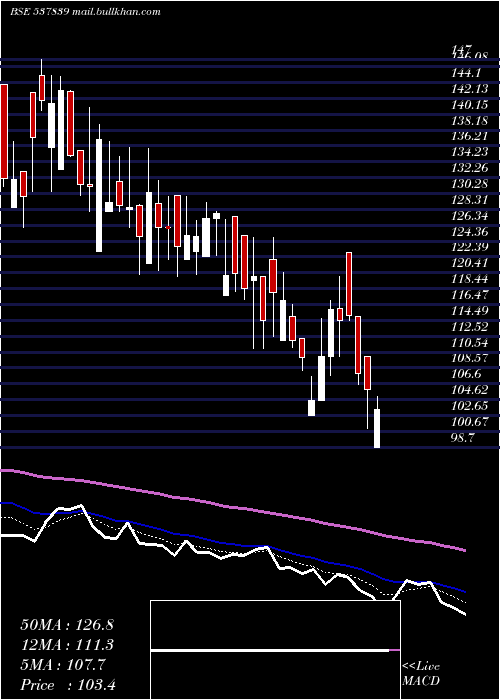Image resolution: width=500 pixels, height=700 pixels.
Task: Click the 124.36 price axis label
Action: click(x=470, y=232)
